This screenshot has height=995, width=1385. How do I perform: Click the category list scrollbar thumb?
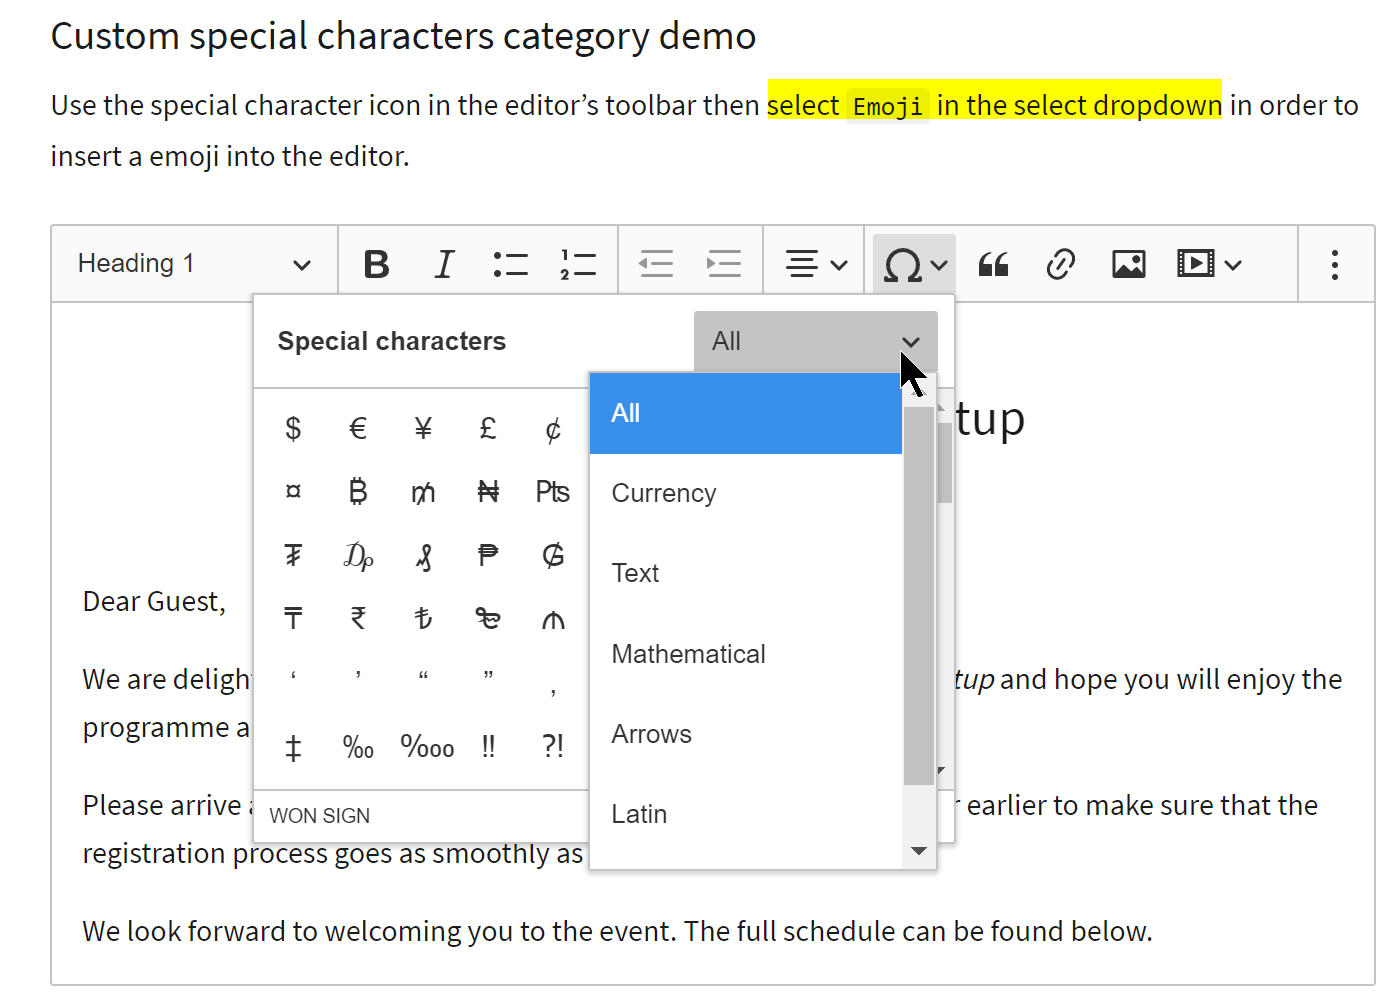click(x=918, y=596)
